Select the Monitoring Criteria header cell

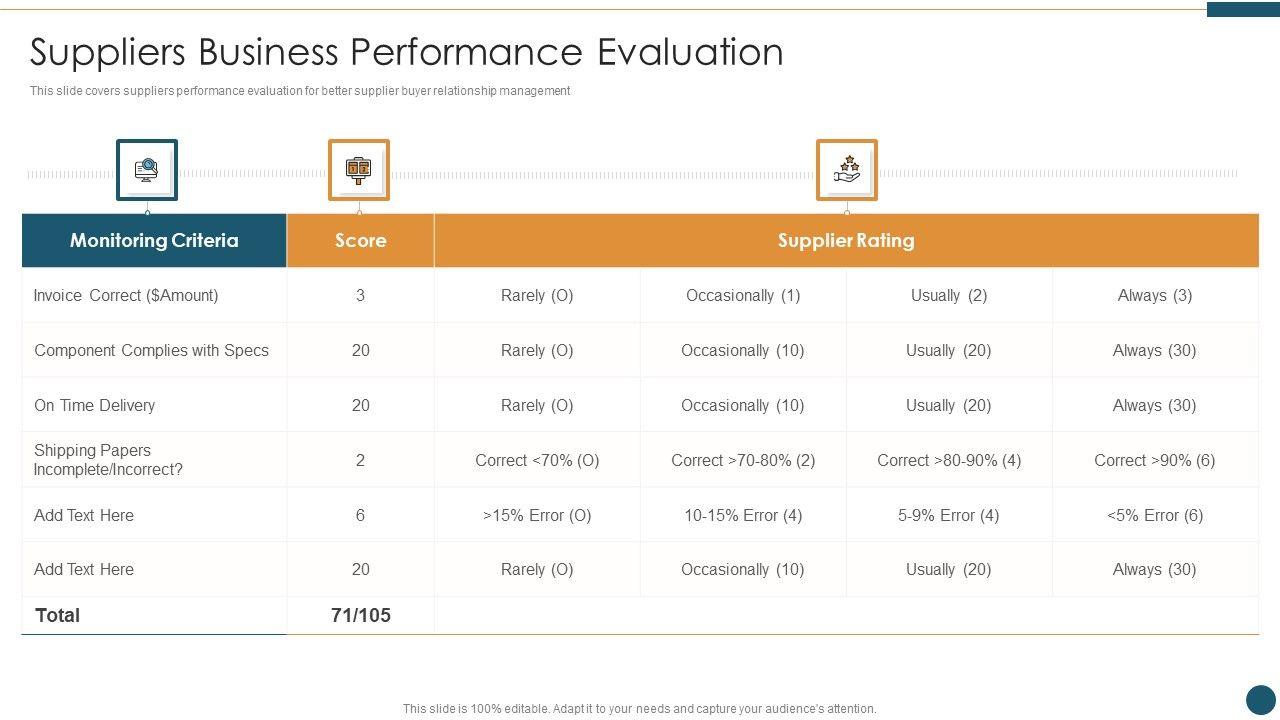pyautogui.click(x=154, y=240)
